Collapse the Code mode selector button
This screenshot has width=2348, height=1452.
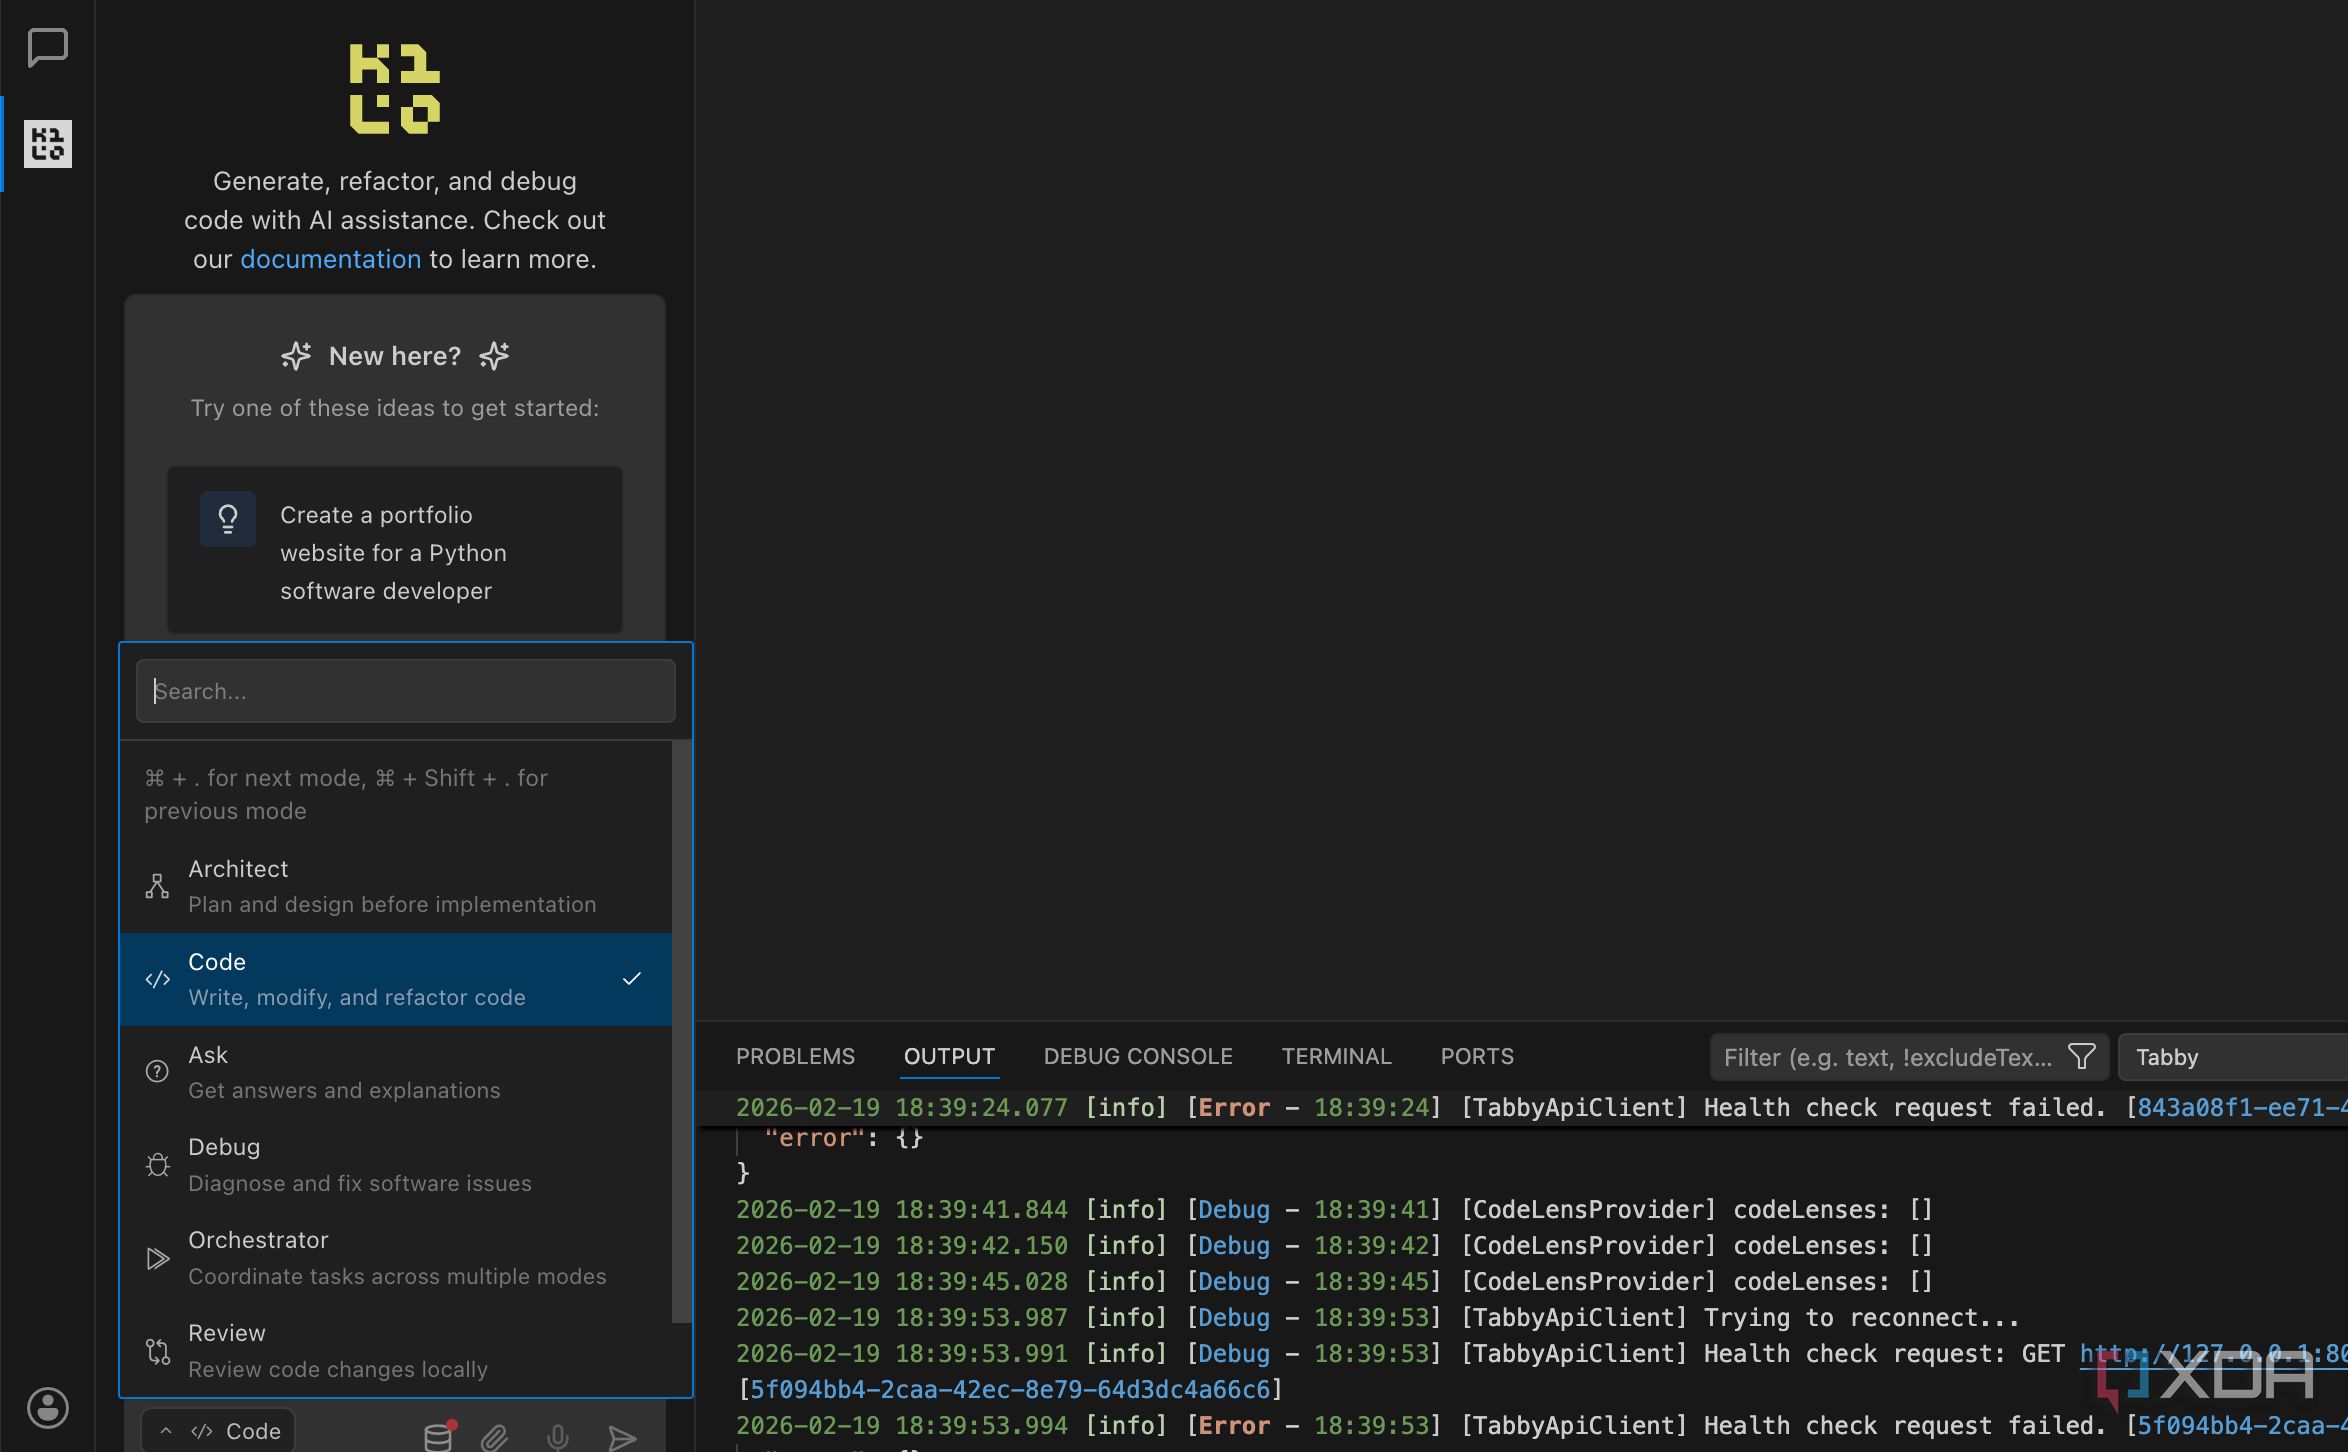pyautogui.click(x=218, y=1431)
